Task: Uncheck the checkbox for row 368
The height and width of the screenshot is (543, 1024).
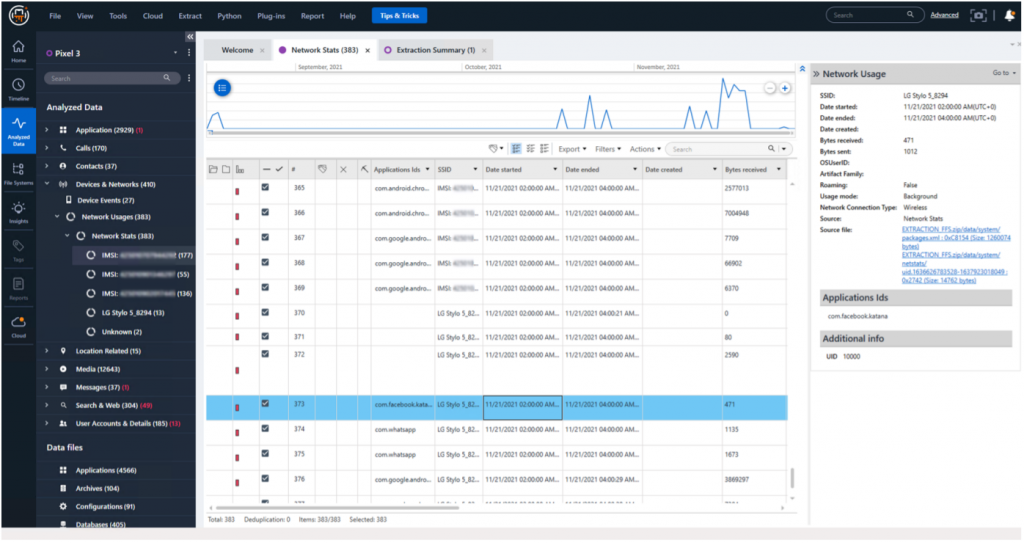Action: tap(265, 263)
